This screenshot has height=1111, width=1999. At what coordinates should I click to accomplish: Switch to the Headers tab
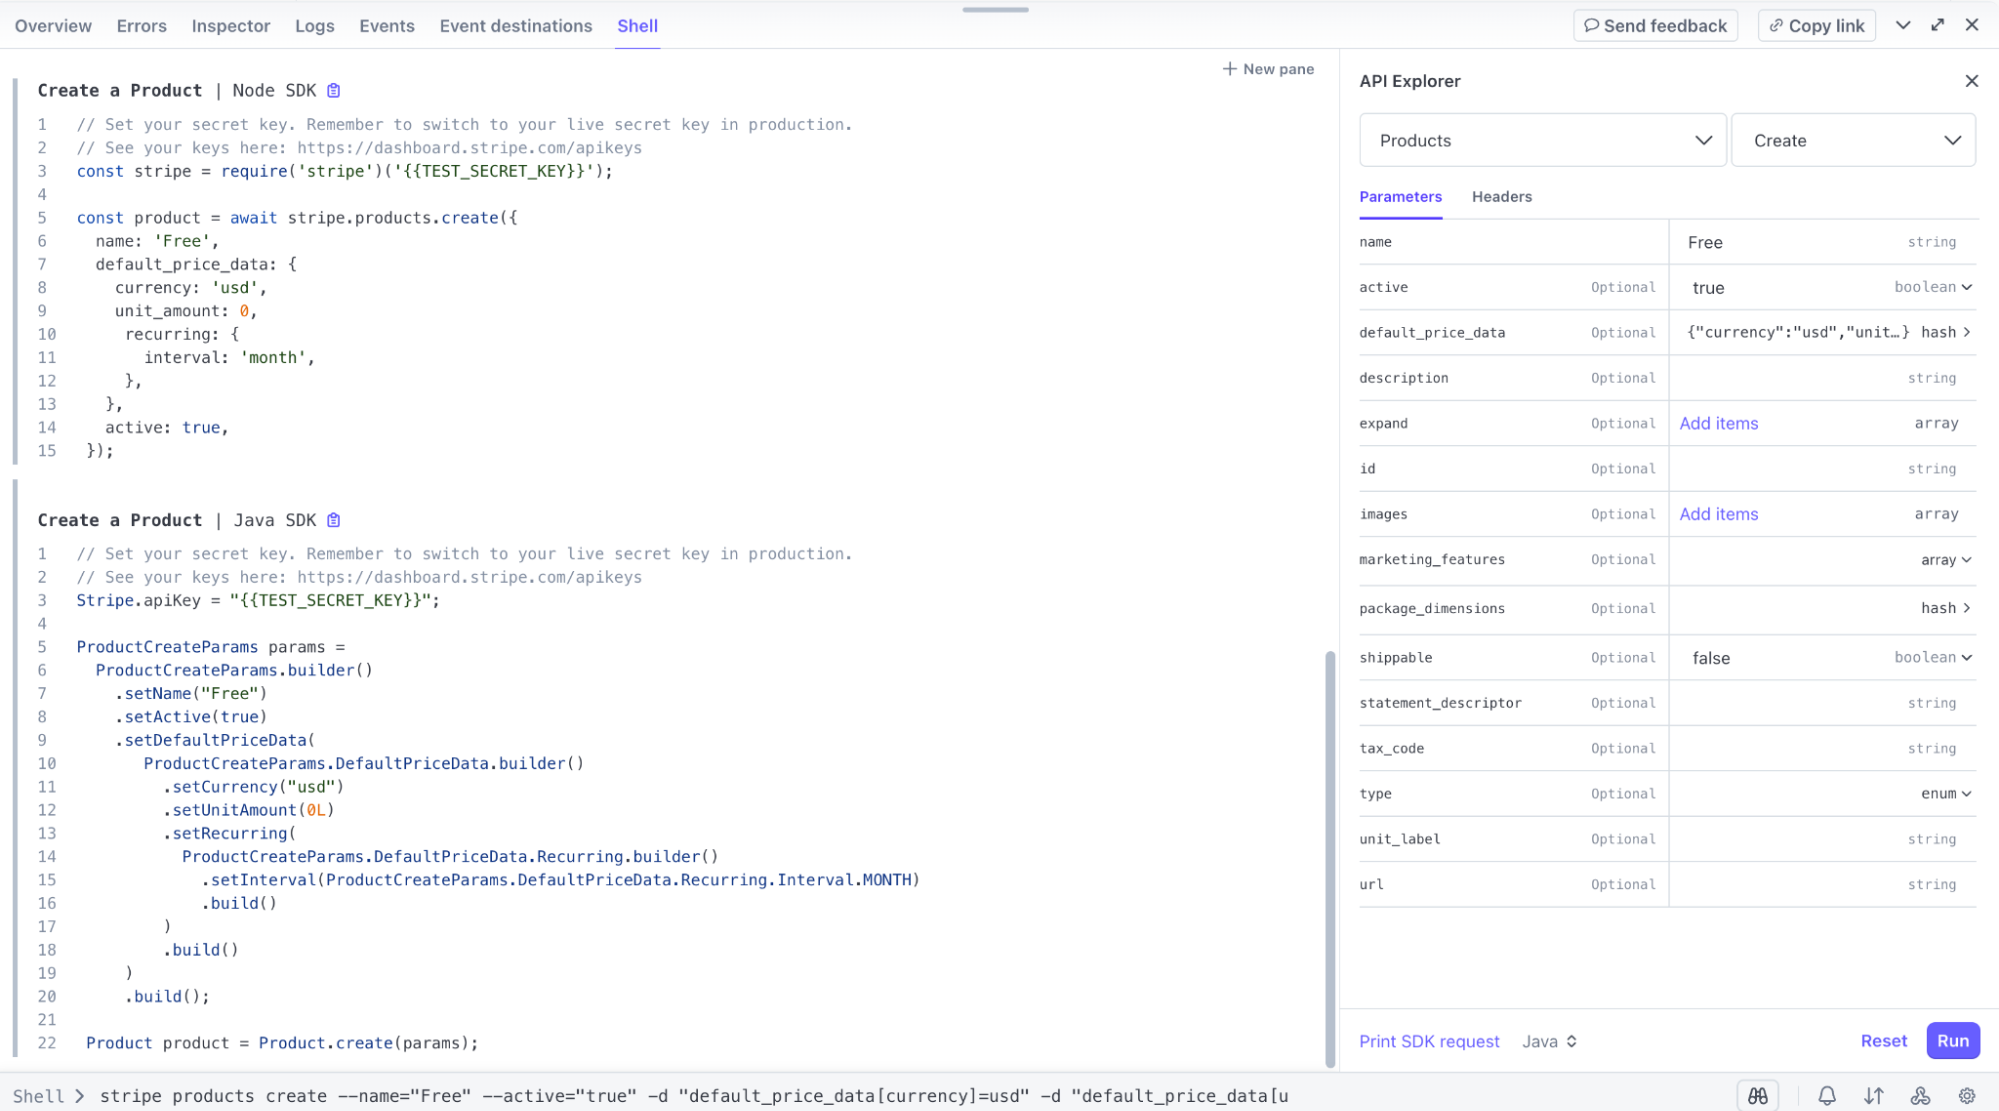1501,197
